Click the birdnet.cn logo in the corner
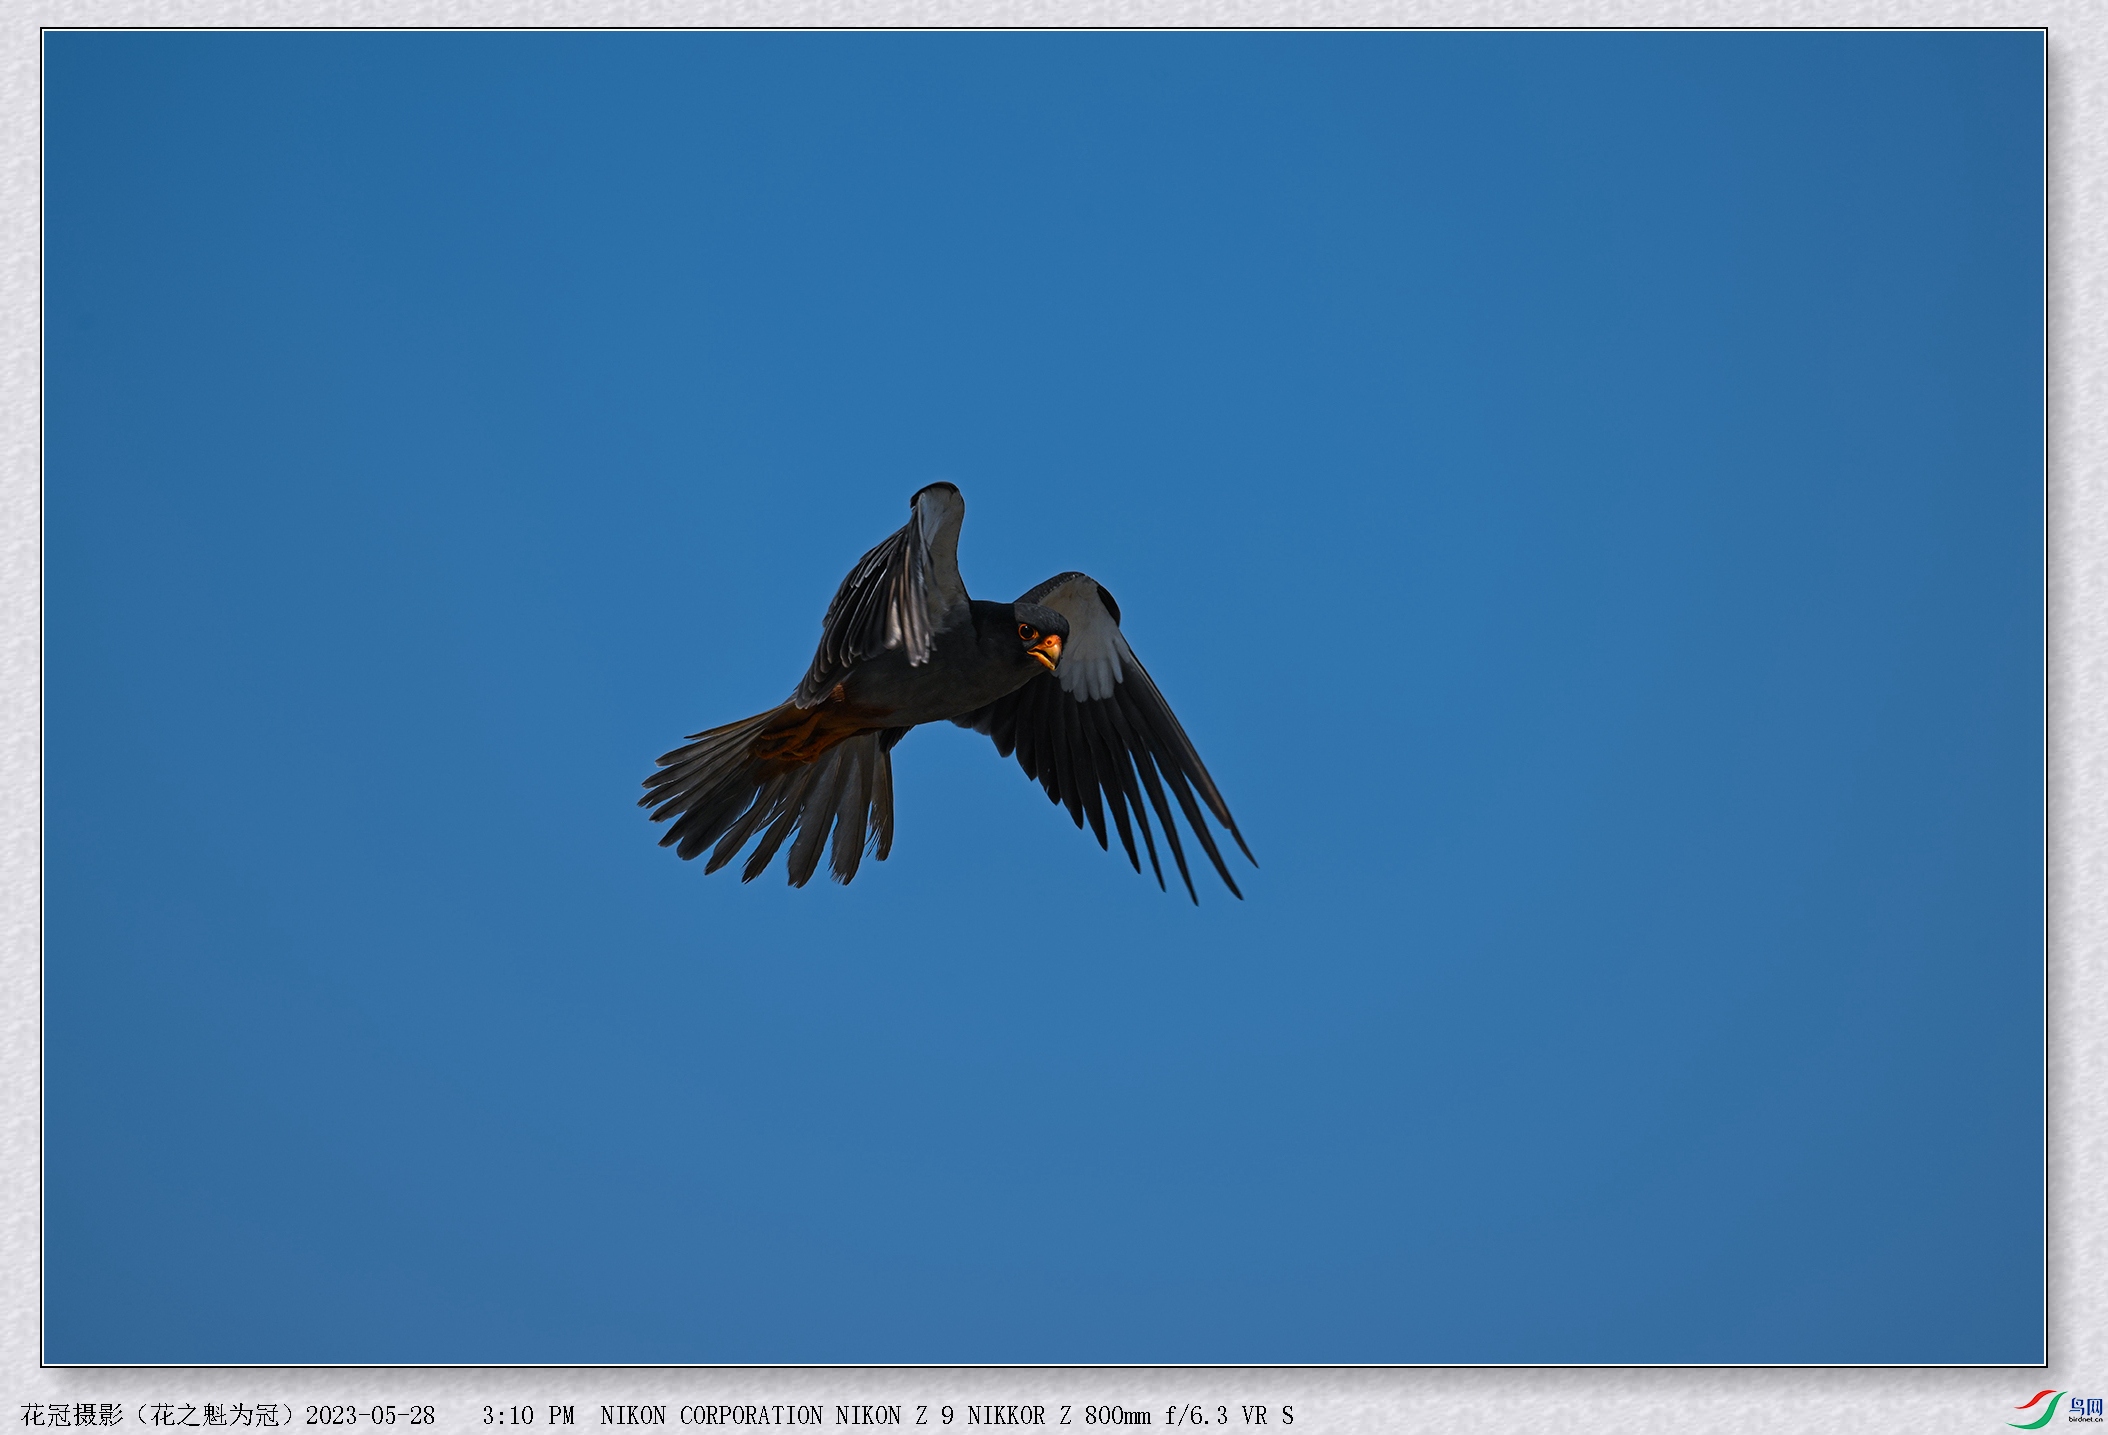The image size is (2108, 1435). 2054,1408
